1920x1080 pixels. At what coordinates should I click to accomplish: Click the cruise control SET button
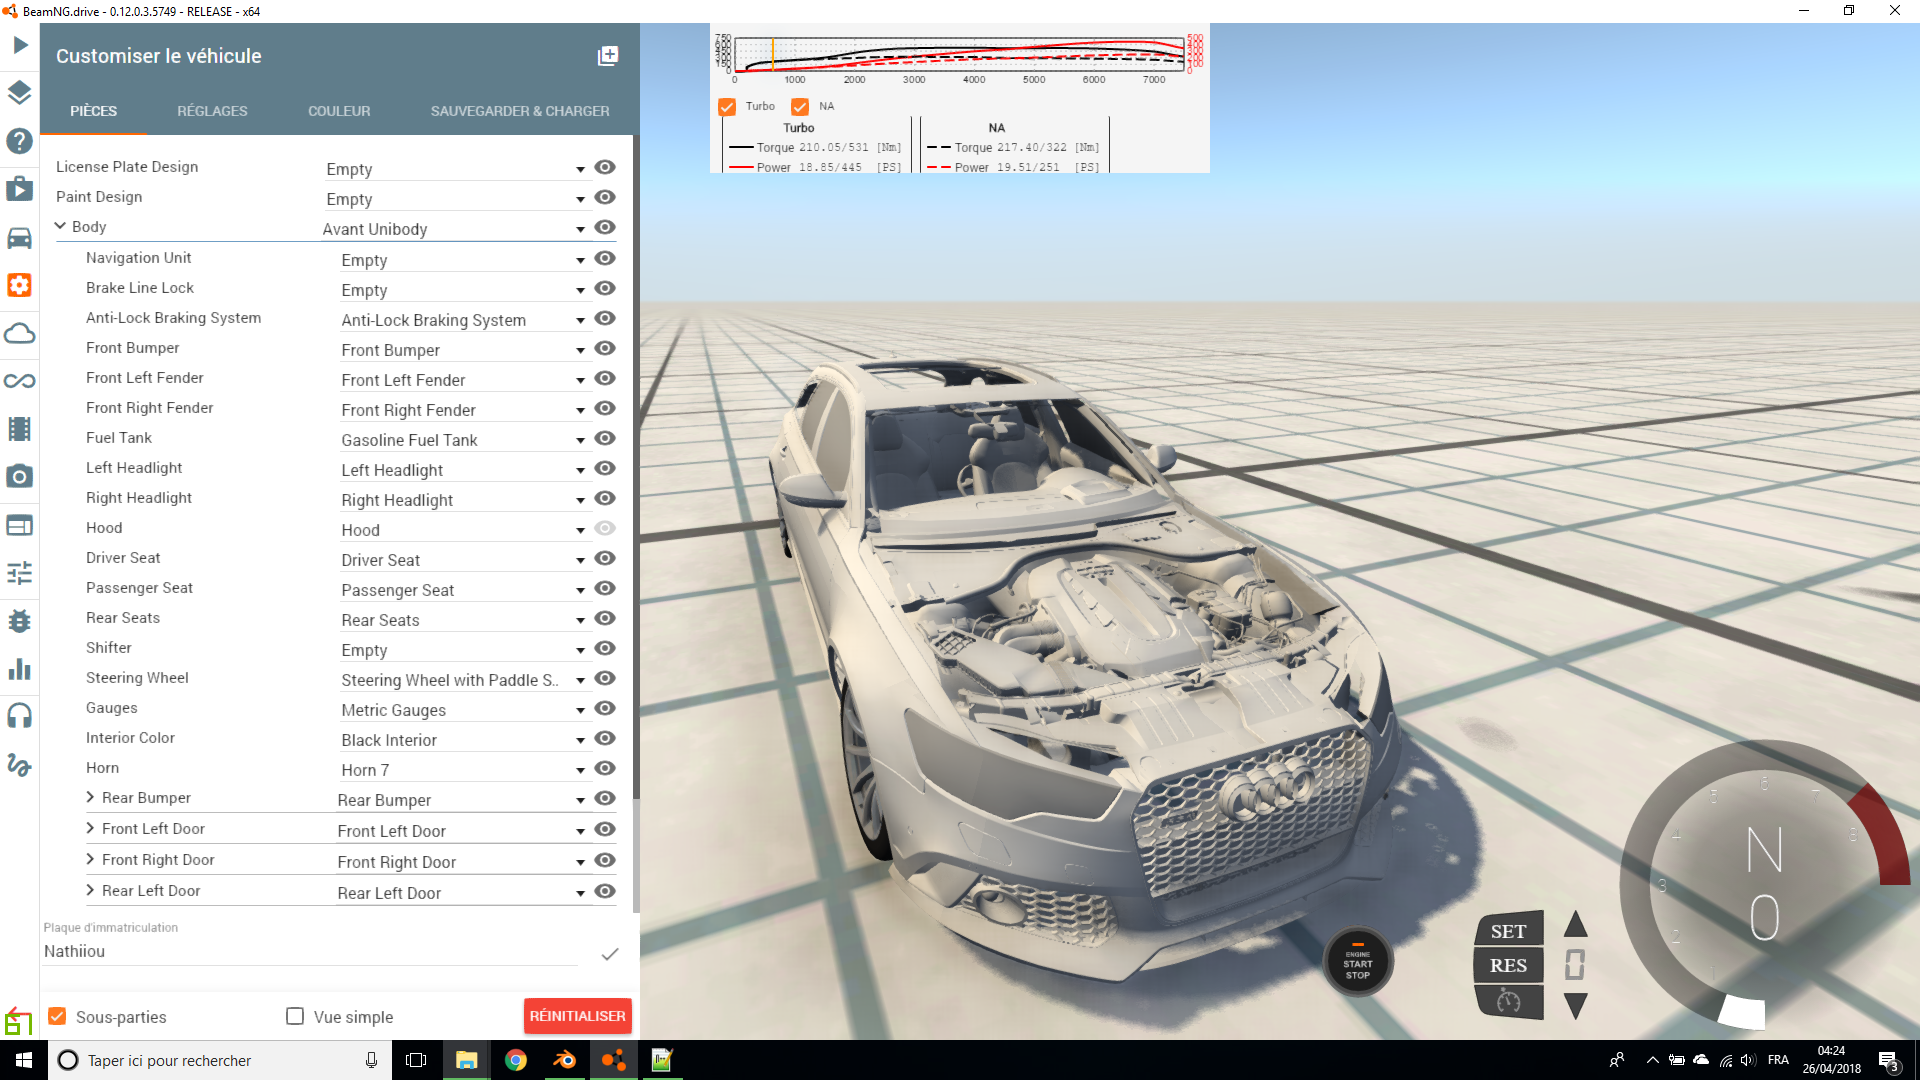[1509, 931]
